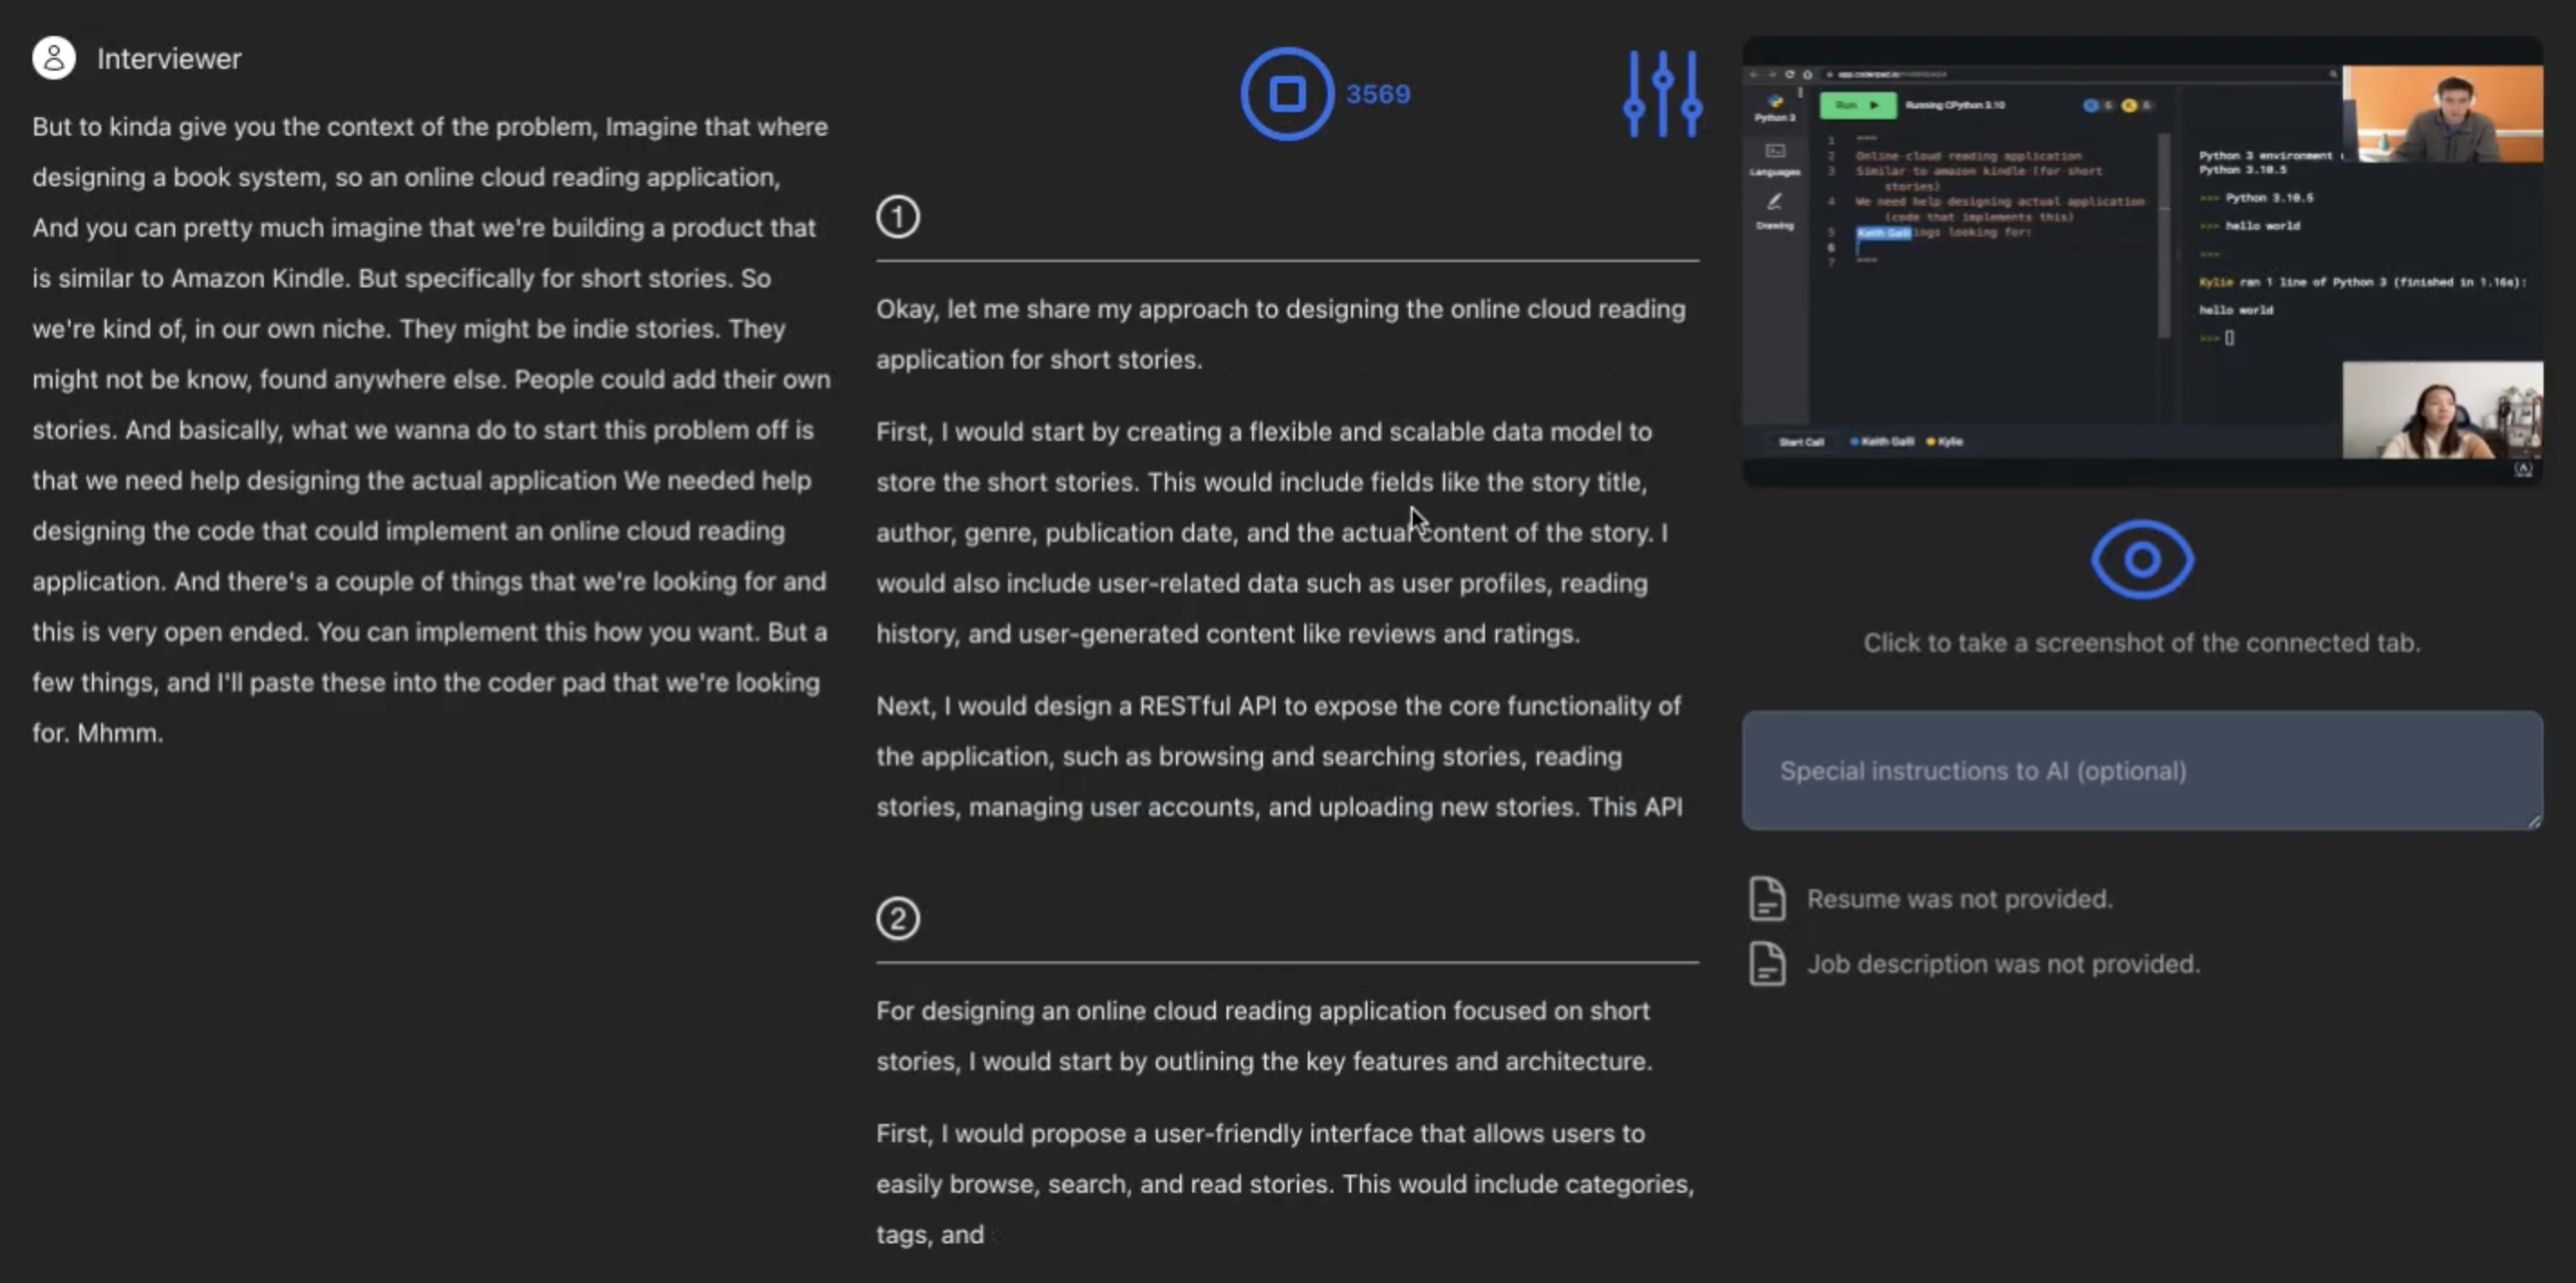Click the browser refresh icon in CoderPad view

1790,74
